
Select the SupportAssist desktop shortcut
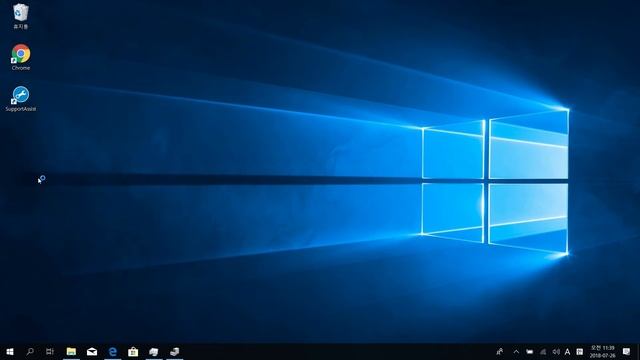21,99
